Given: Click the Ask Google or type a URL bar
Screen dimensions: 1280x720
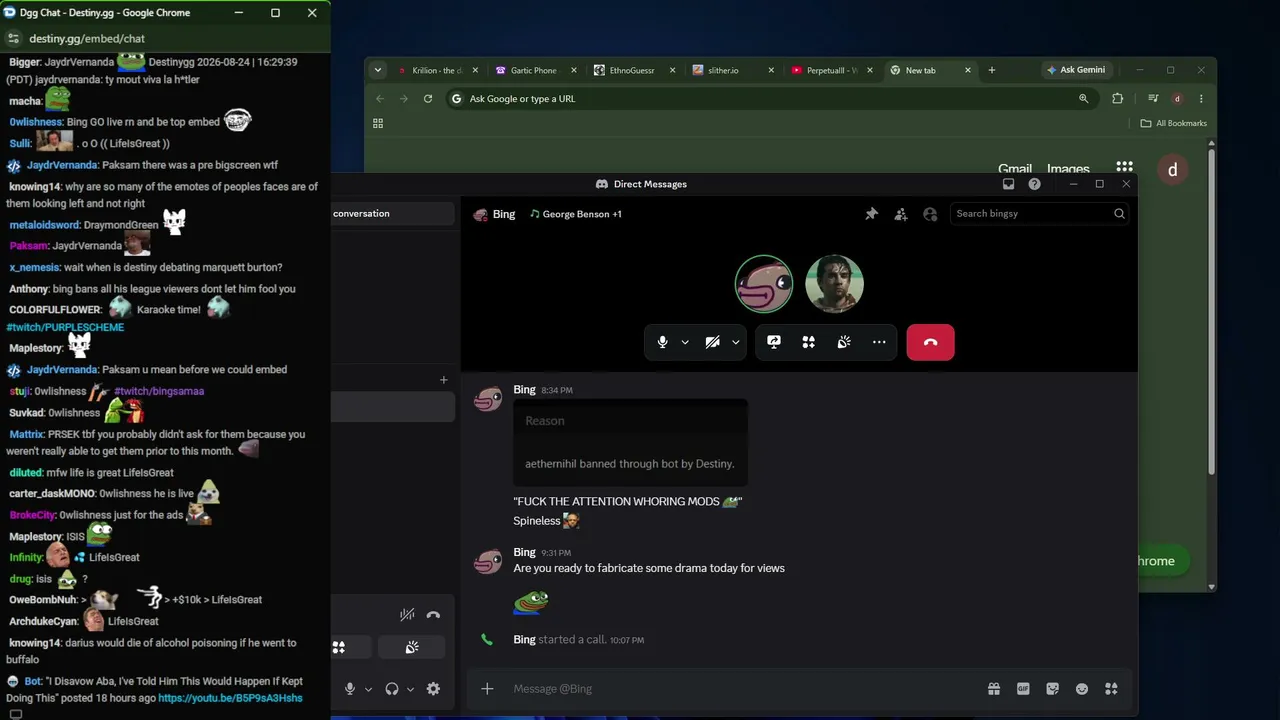Looking at the screenshot, I should tap(770, 99).
